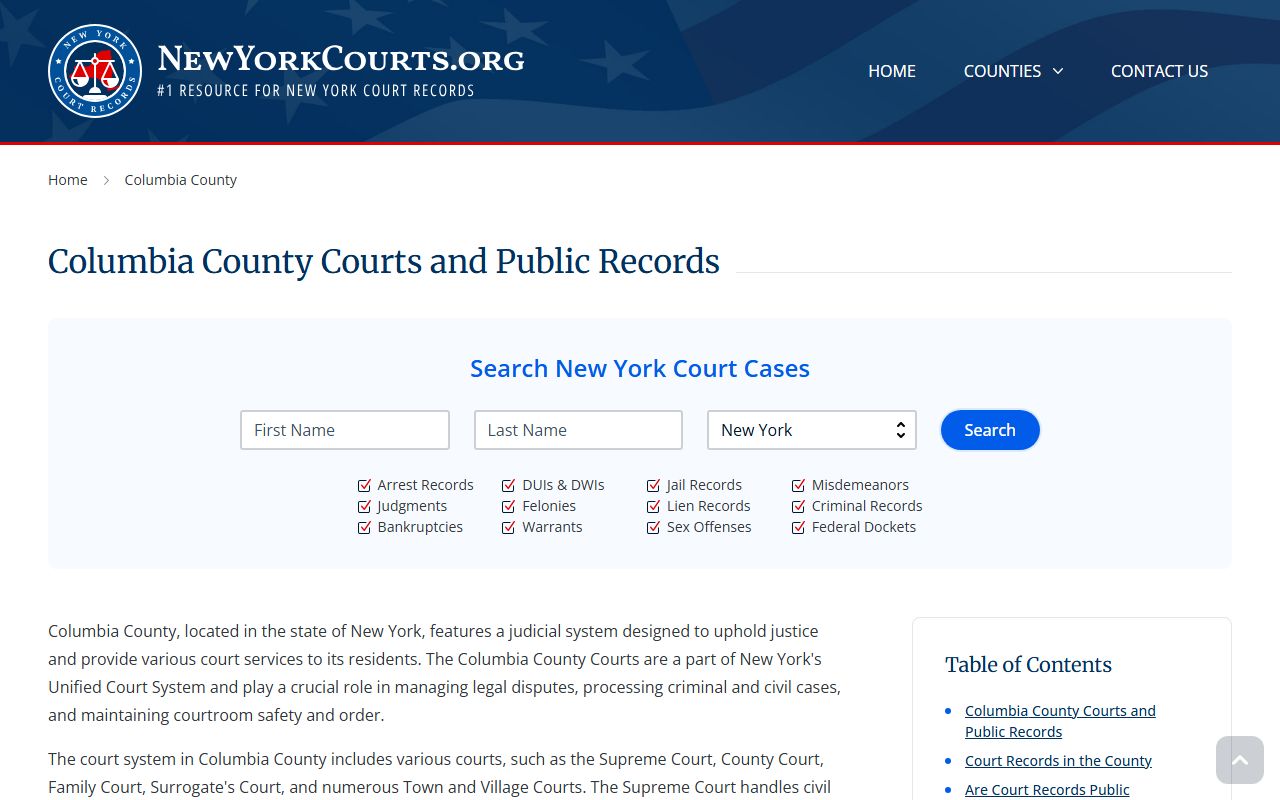This screenshot has width=1280, height=800.
Task: Open the CONTACT US page
Action: [x=1159, y=71]
